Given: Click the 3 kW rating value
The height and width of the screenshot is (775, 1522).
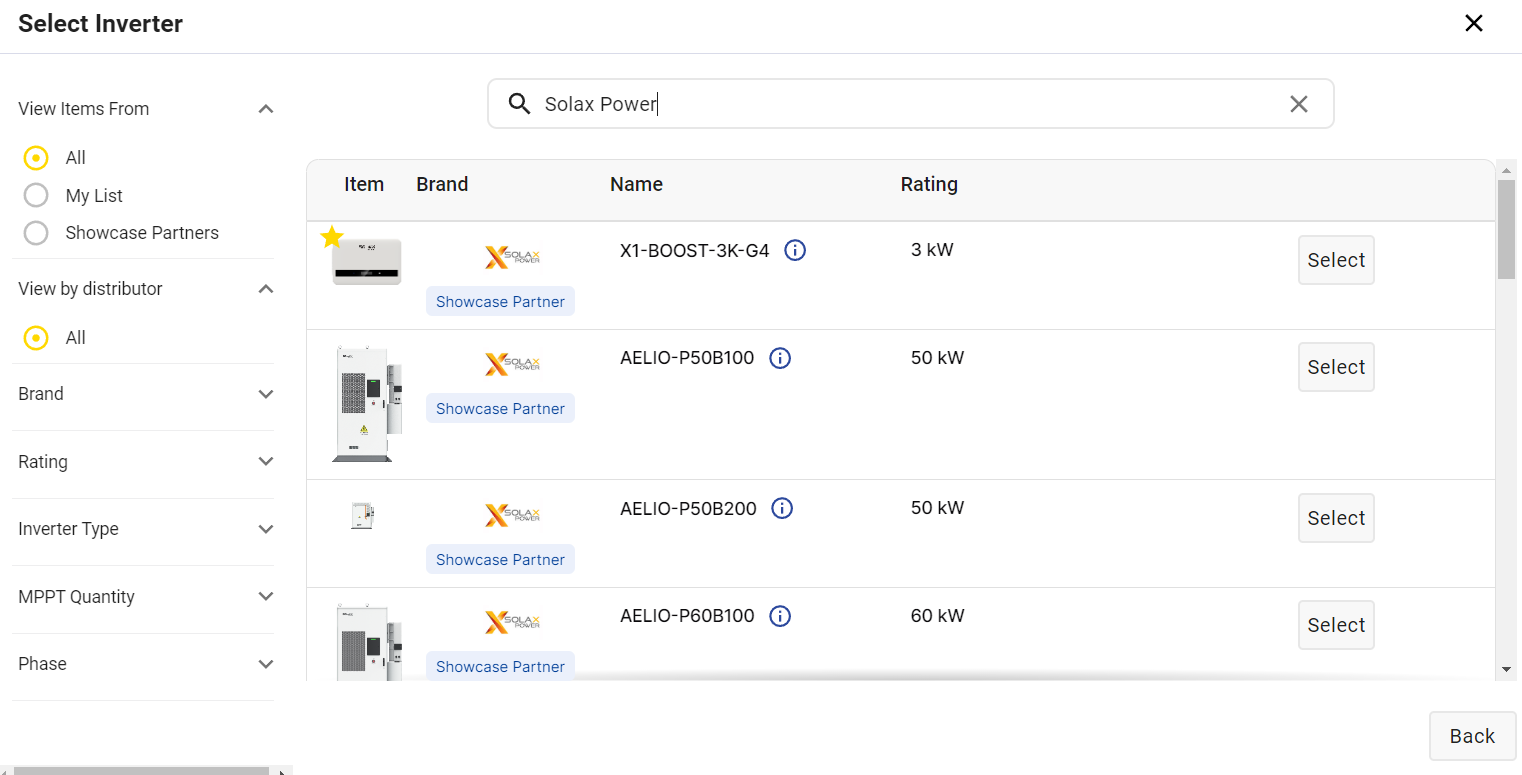Looking at the screenshot, I should coord(932,250).
